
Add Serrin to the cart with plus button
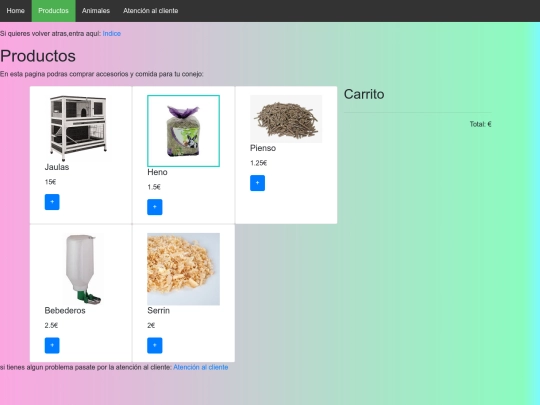tap(155, 345)
